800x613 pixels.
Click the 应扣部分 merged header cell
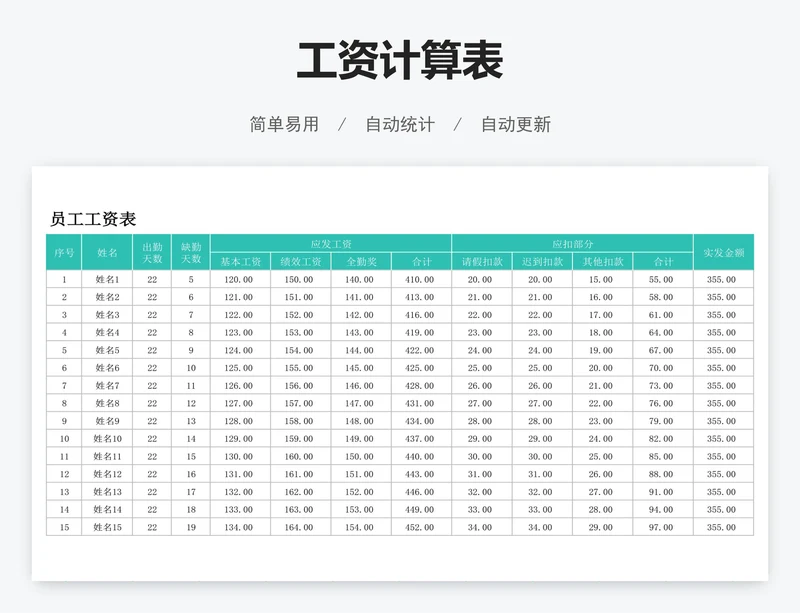coord(572,243)
